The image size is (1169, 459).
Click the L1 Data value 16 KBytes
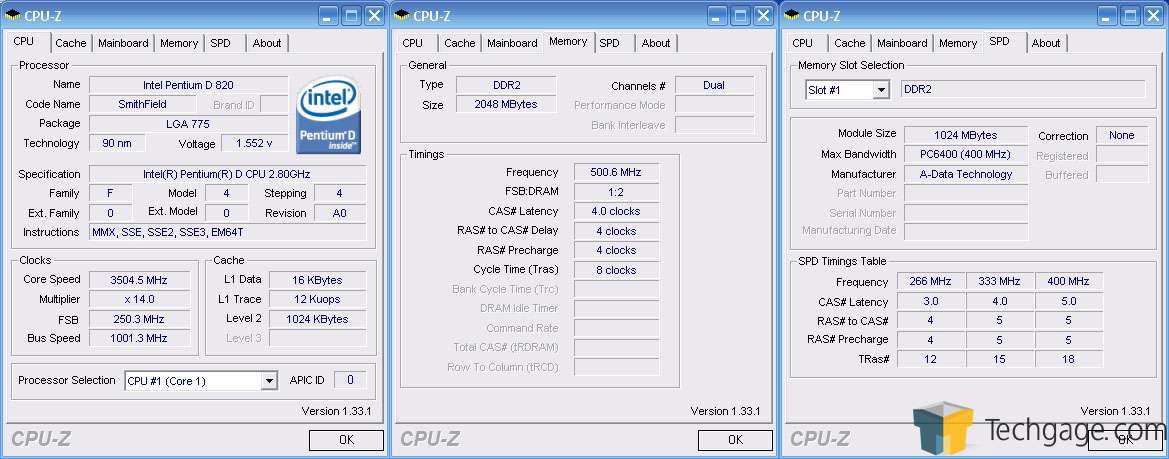coord(318,280)
